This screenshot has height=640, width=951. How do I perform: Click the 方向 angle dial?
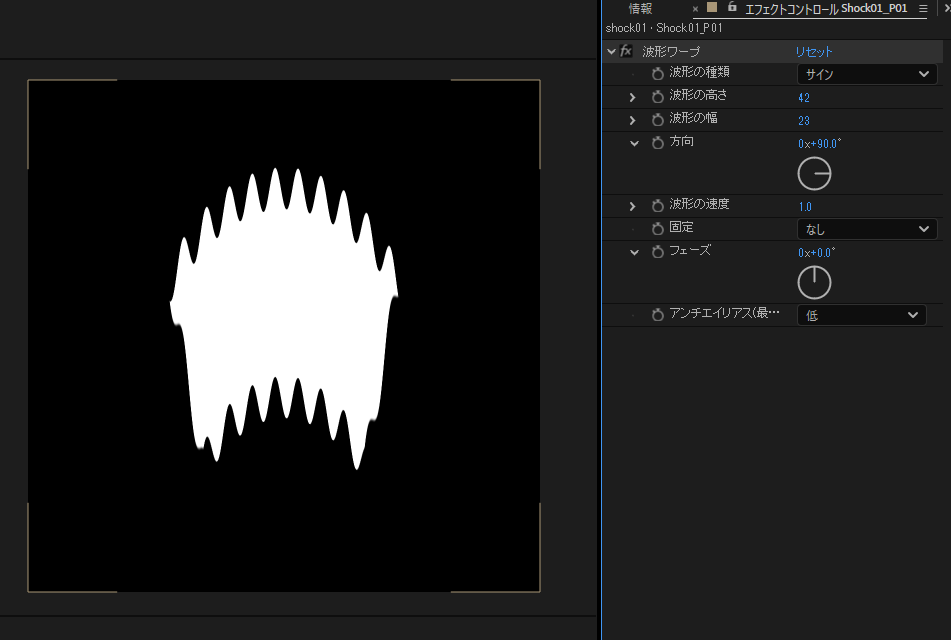coord(814,174)
